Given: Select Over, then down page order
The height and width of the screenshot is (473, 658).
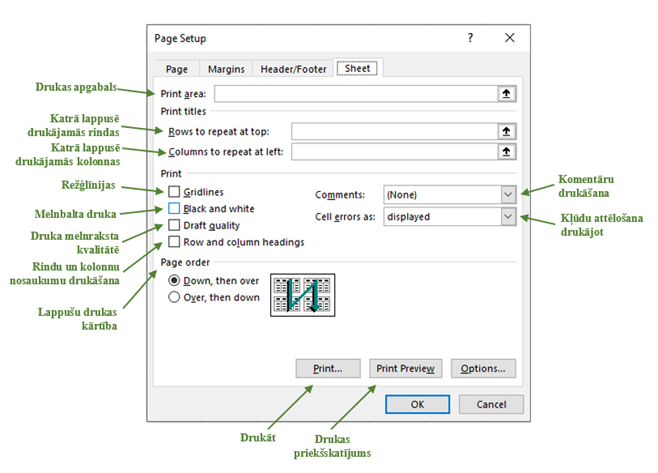Looking at the screenshot, I should coord(175,297).
